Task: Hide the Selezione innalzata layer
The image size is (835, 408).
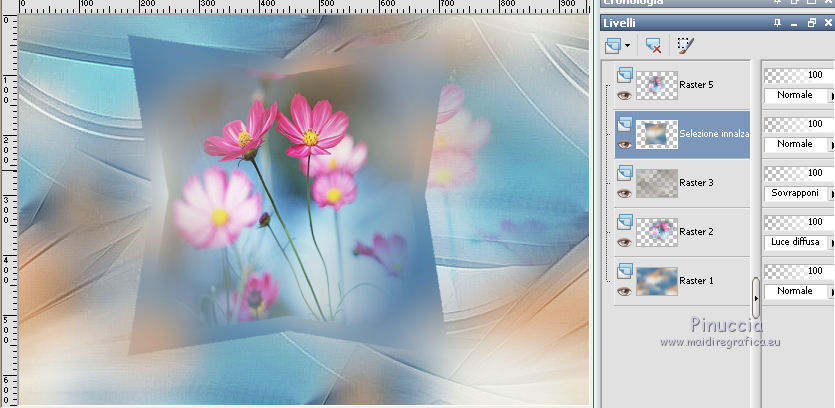Action: (625, 144)
